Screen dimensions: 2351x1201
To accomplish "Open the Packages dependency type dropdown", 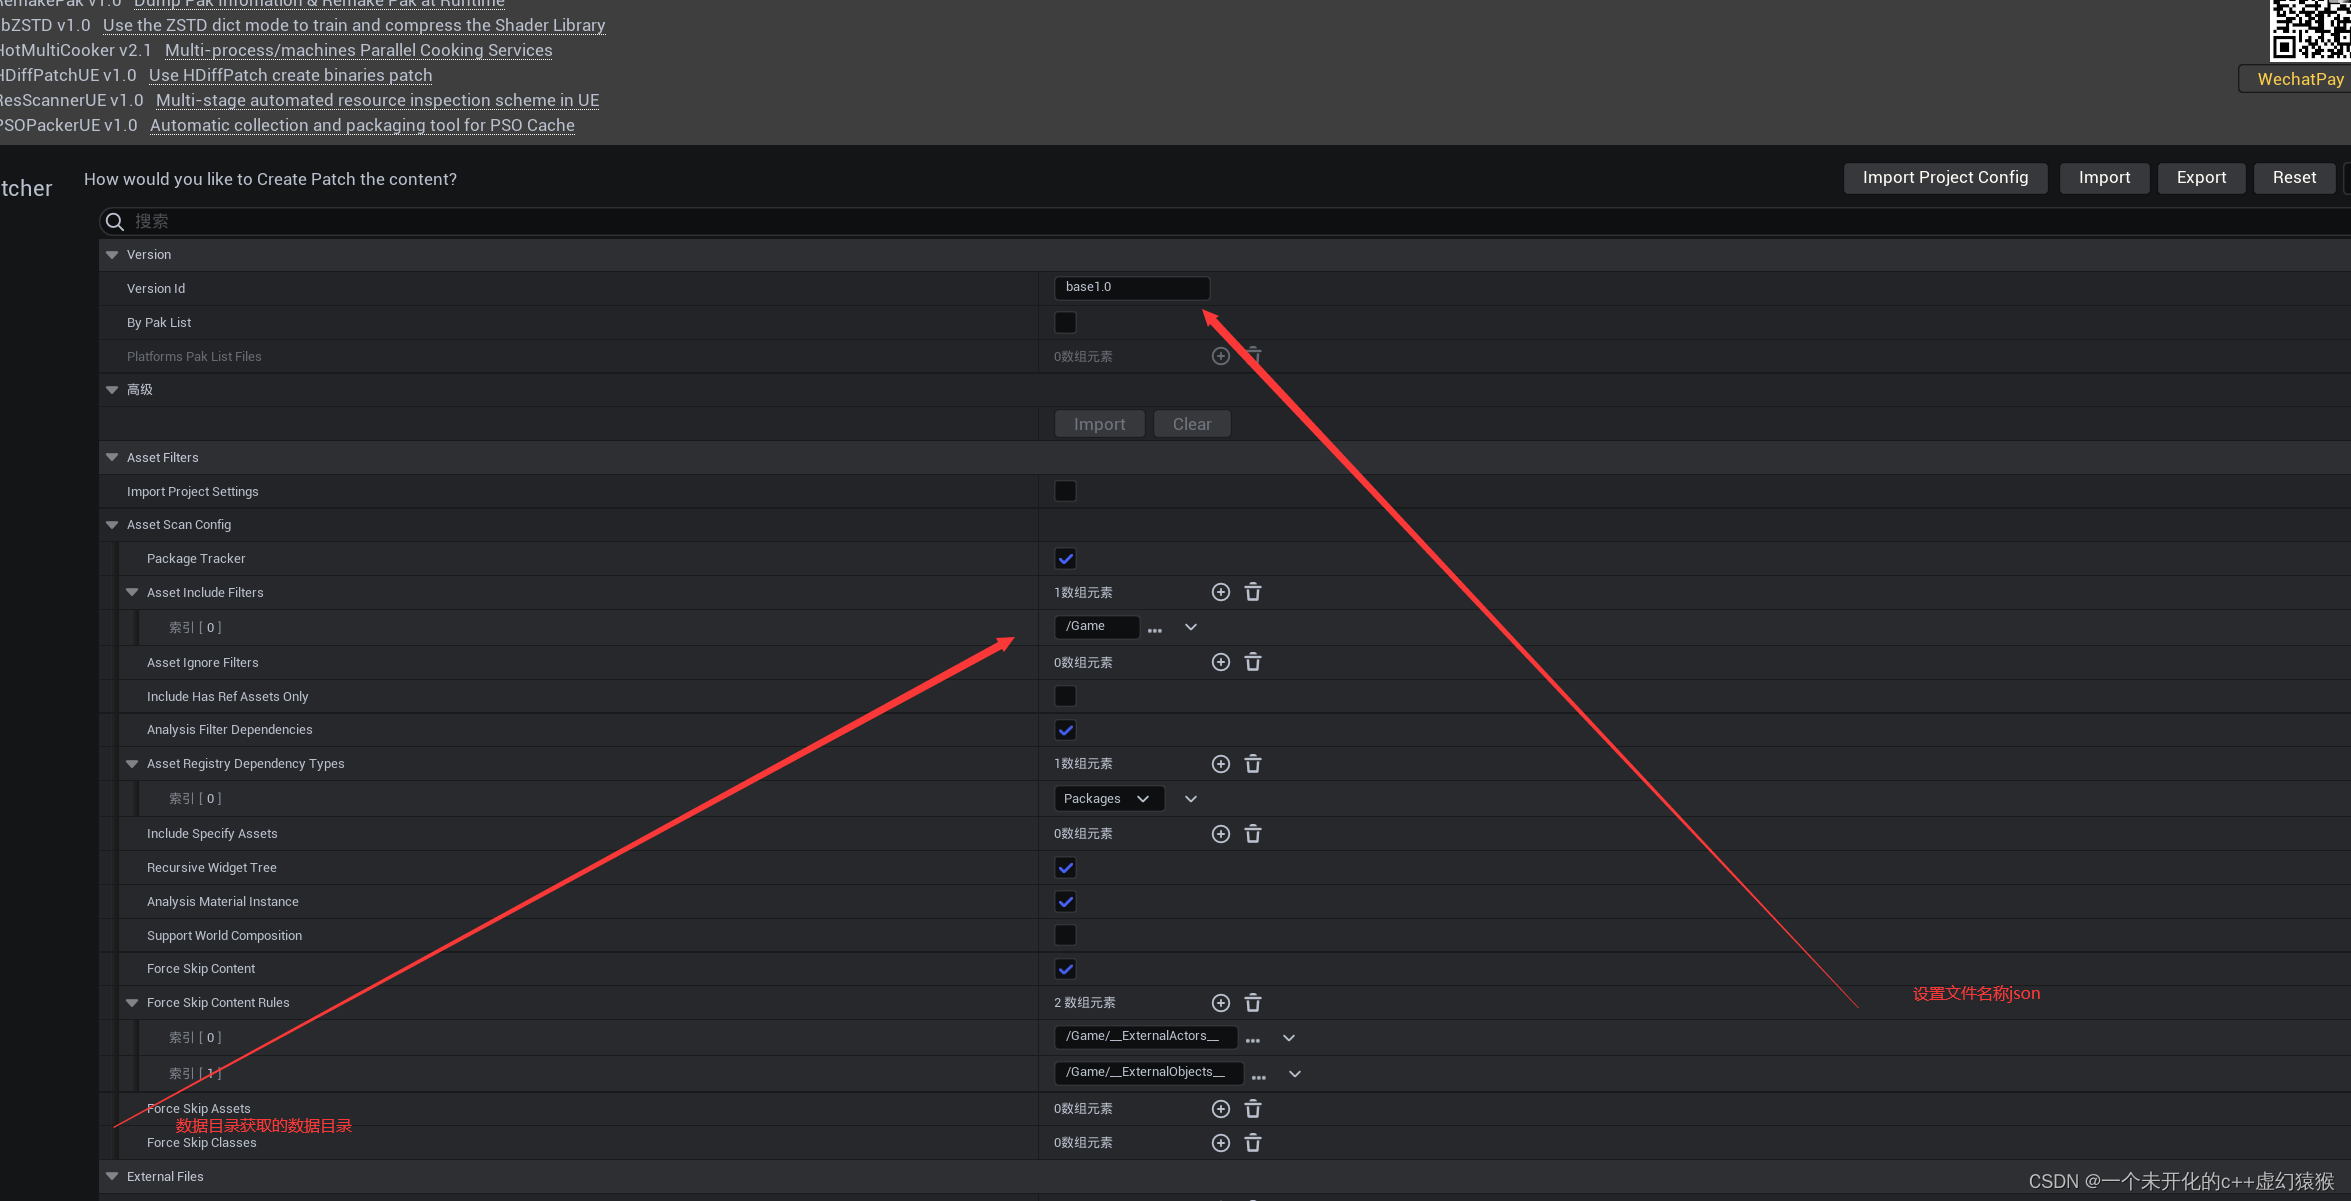I will pyautogui.click(x=1108, y=798).
